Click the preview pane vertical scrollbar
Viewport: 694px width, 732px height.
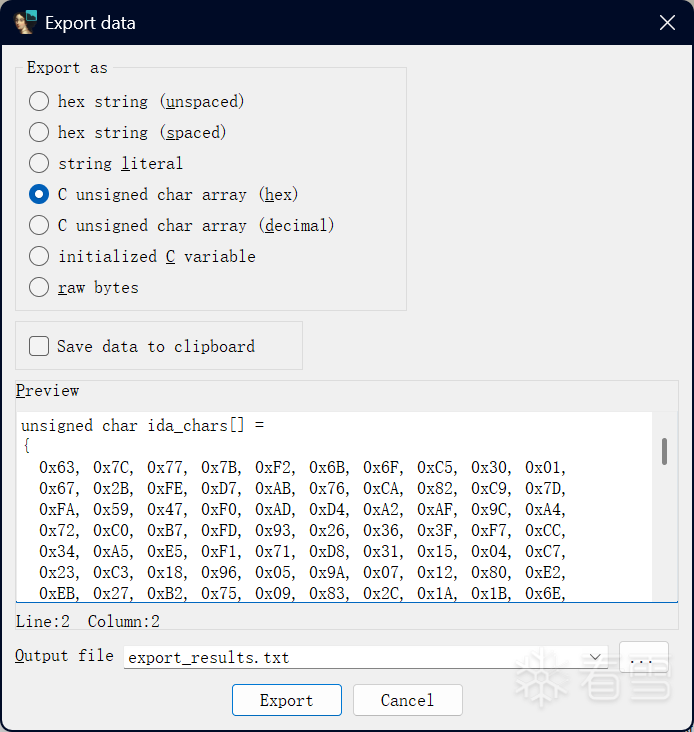pos(665,451)
